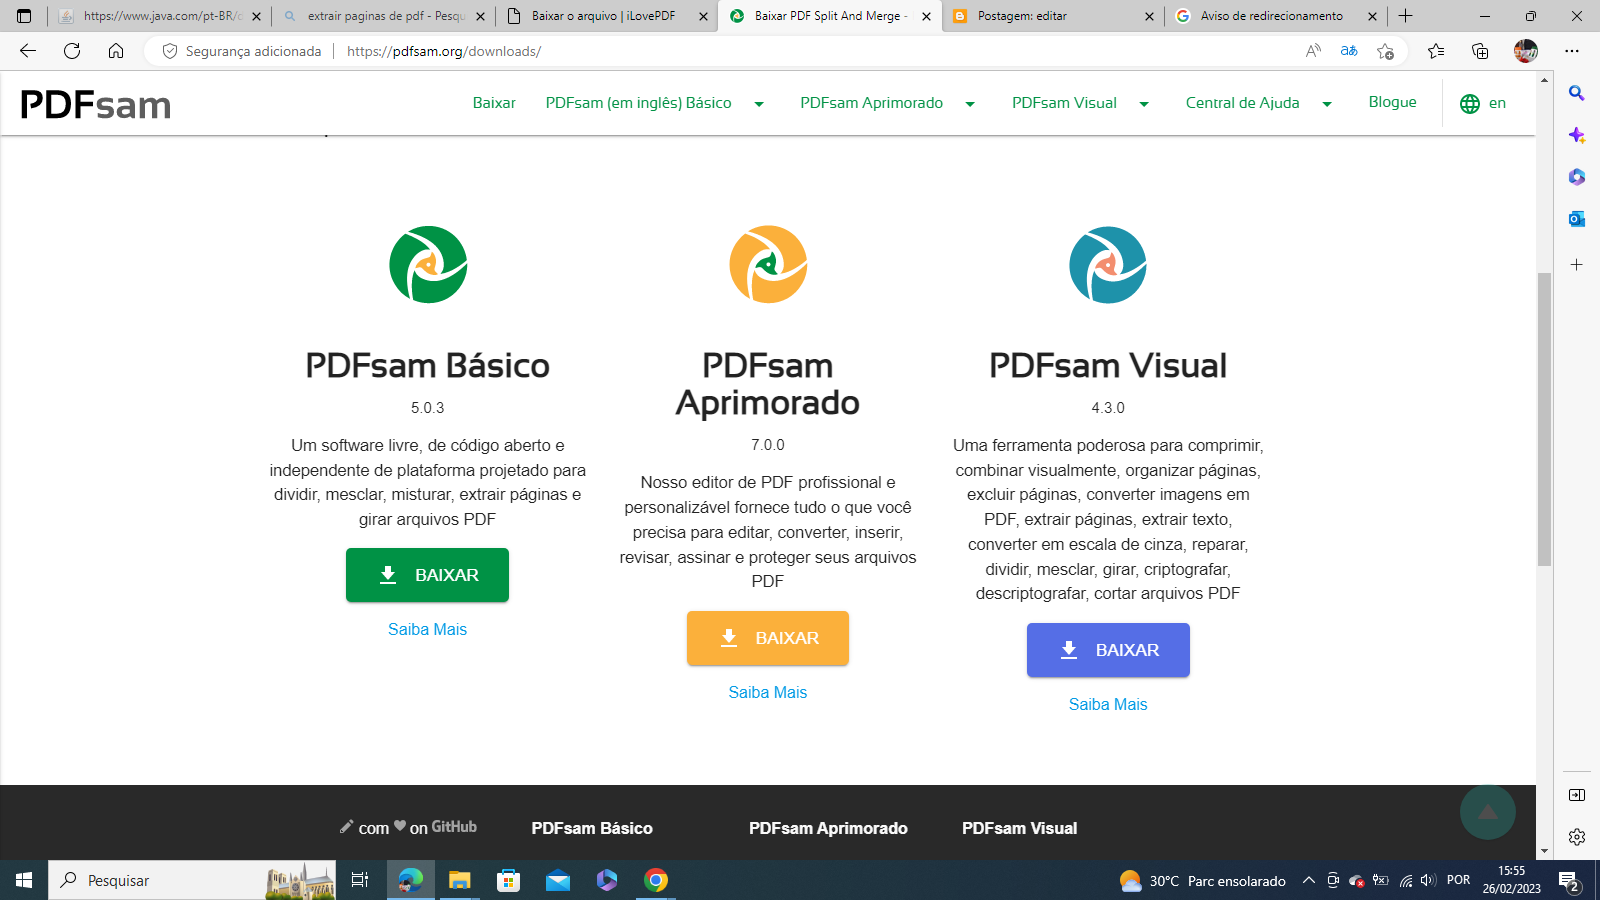
Task: Click orange BAIXAR button for PDFsam Aprimorado
Action: 768,638
